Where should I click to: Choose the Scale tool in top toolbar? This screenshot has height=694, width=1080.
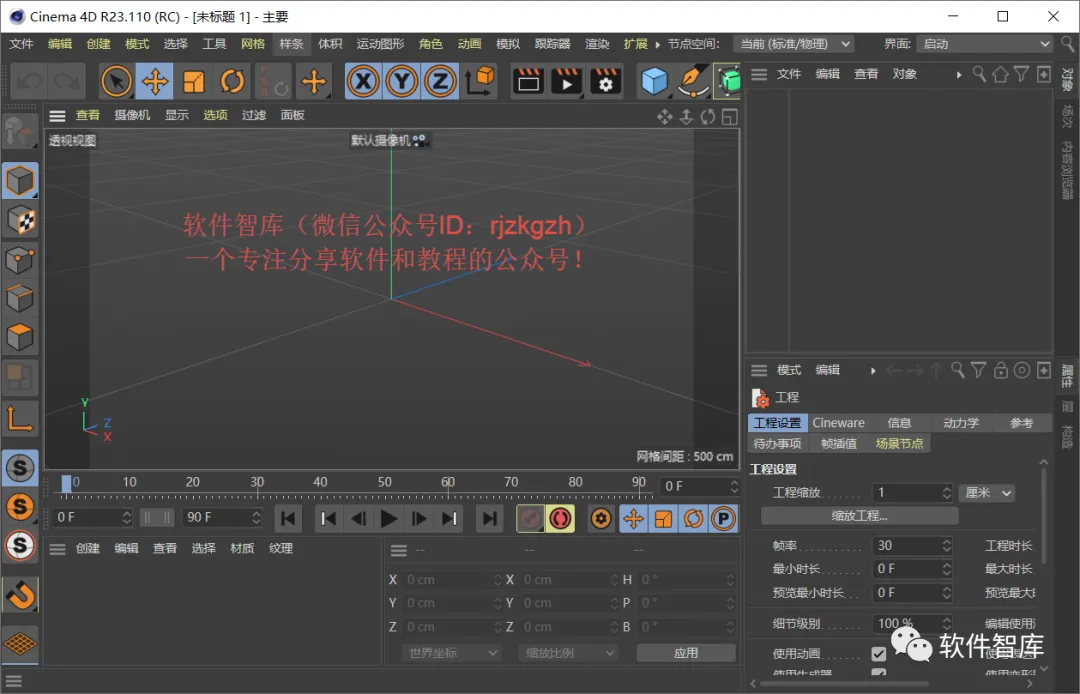194,82
